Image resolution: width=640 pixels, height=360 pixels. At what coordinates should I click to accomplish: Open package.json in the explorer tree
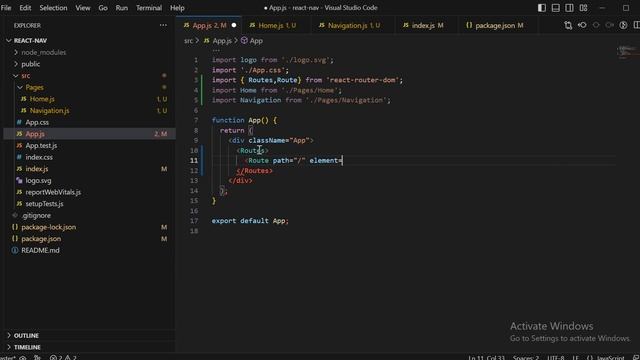[x=88, y=239]
